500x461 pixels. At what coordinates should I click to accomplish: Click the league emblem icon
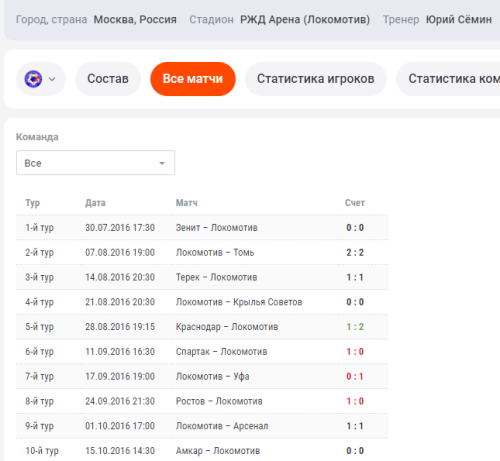33,79
